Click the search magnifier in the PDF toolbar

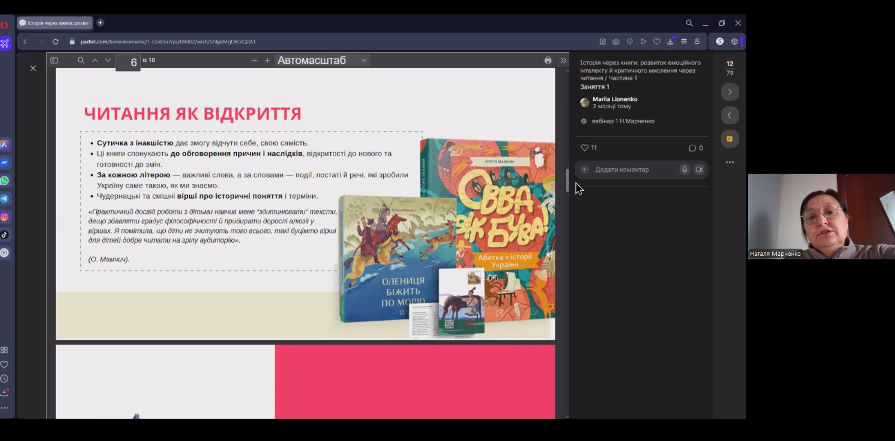pos(81,61)
